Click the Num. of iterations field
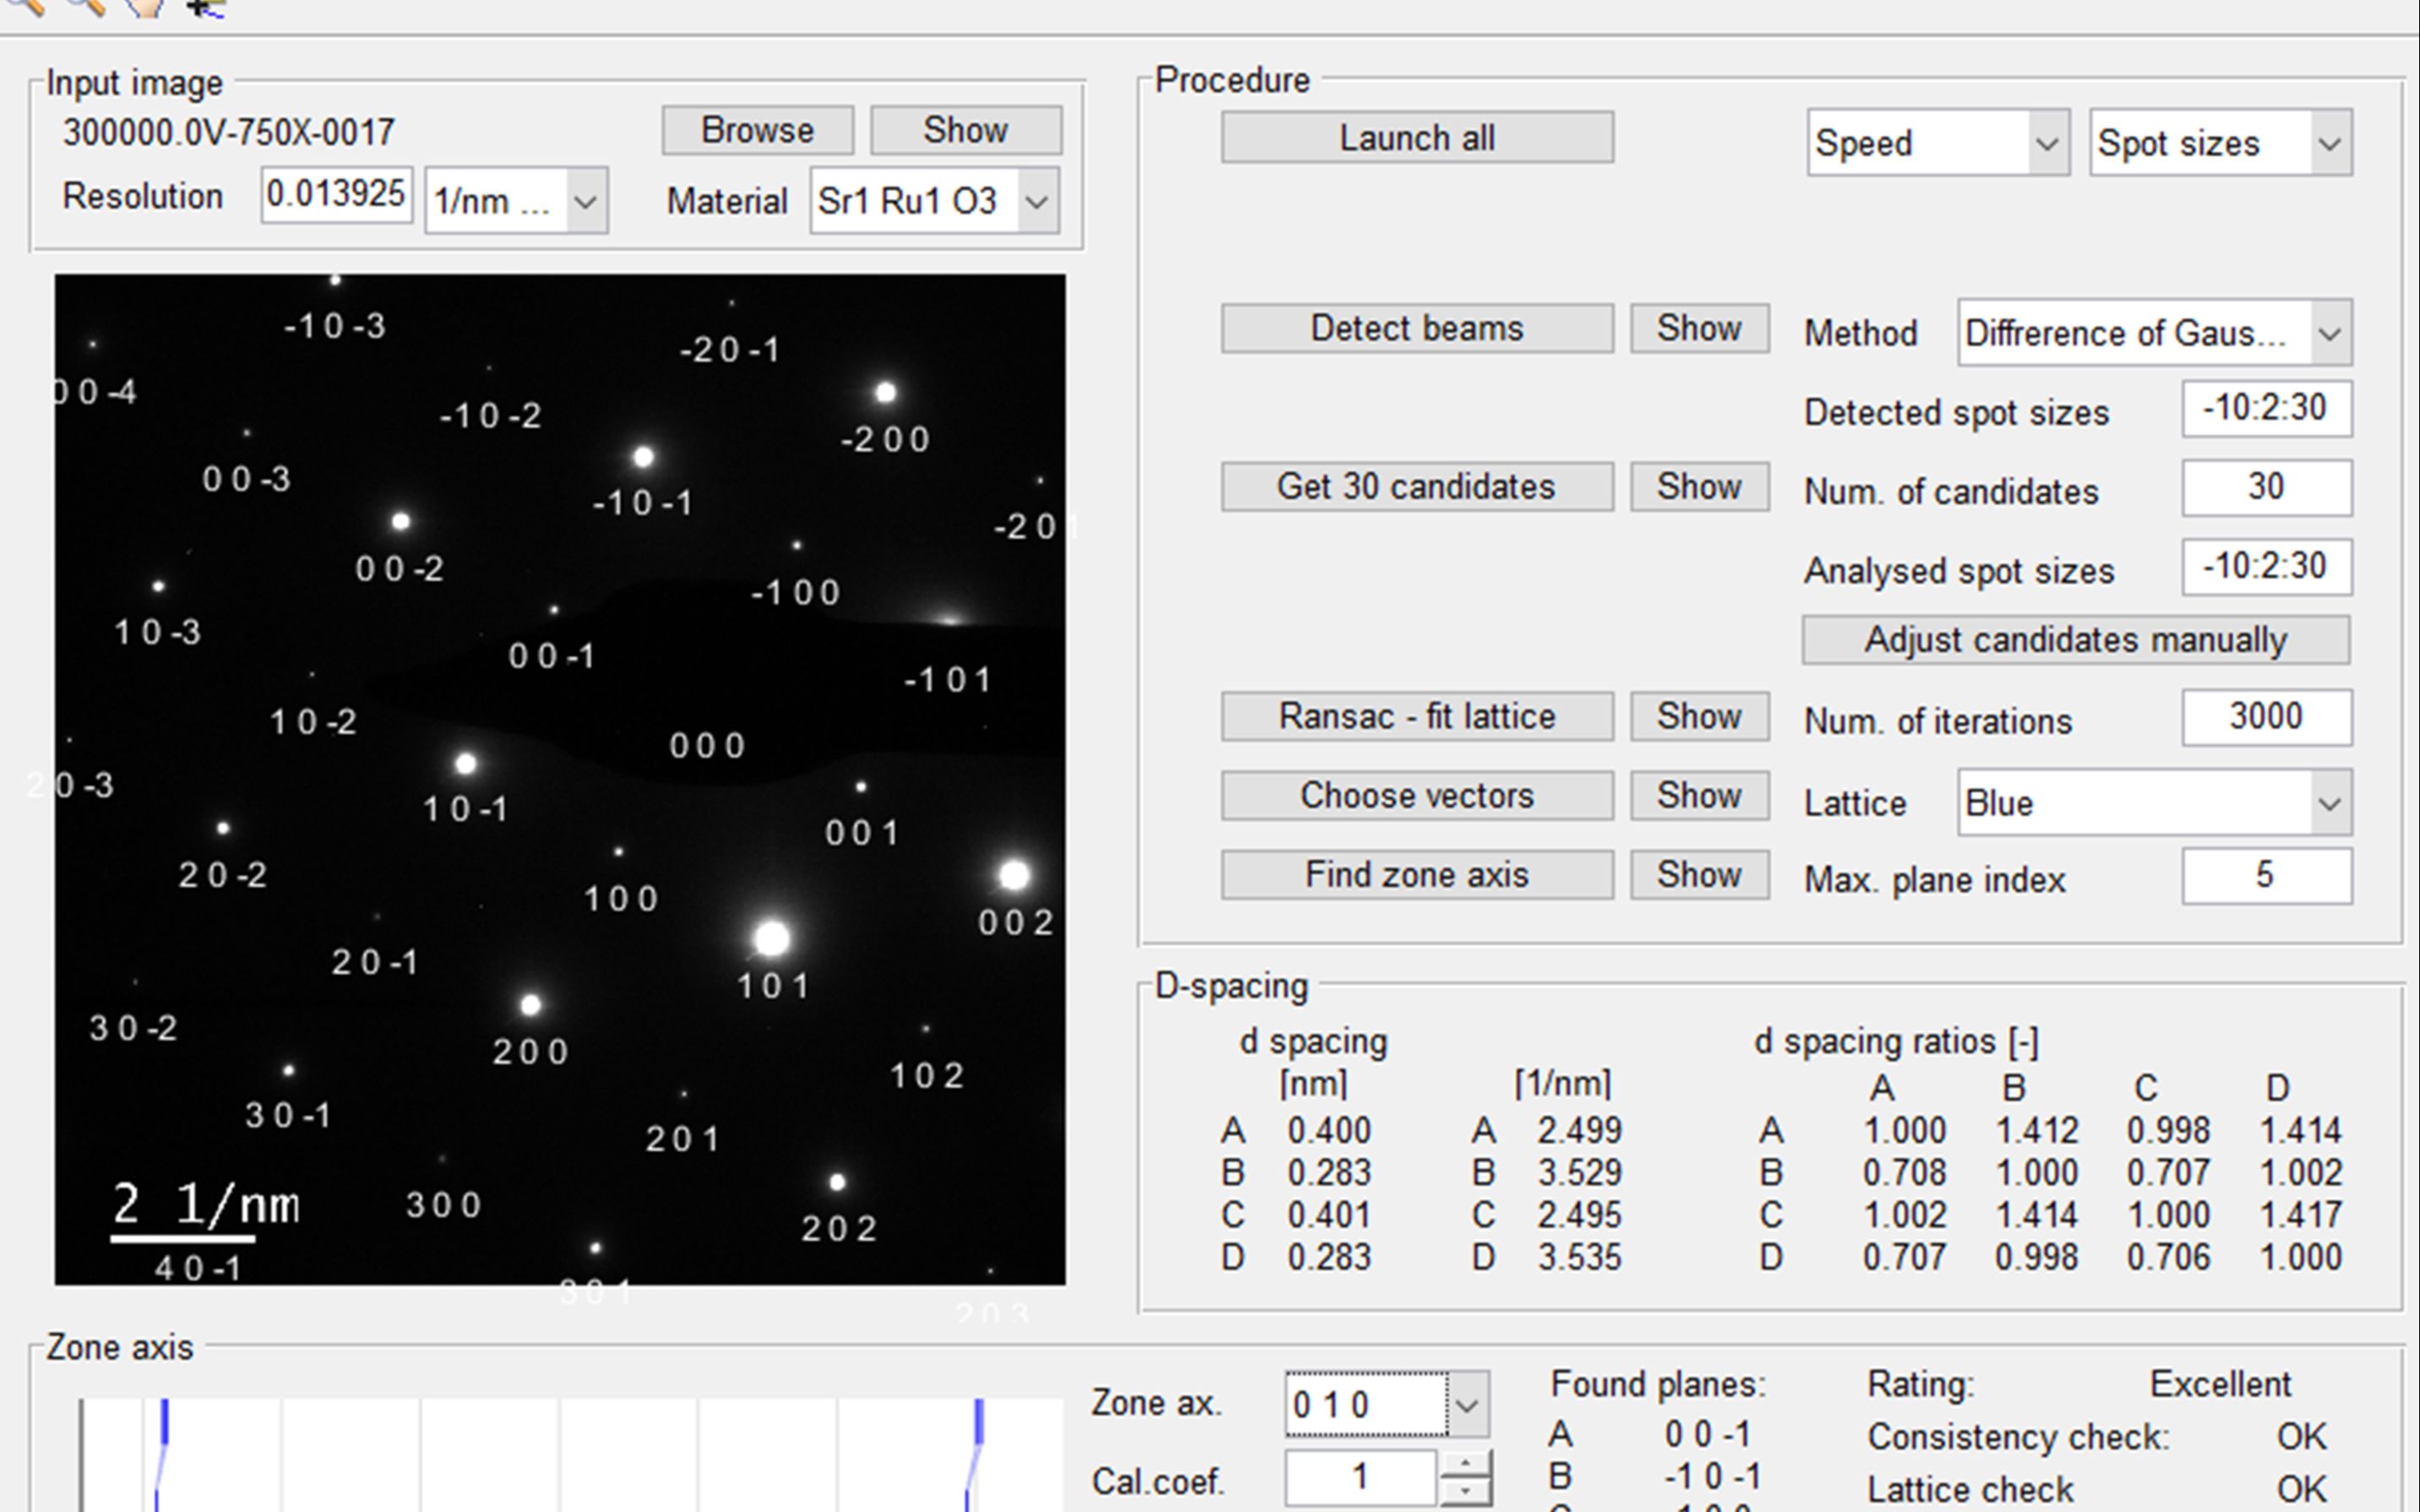Image resolution: width=2420 pixels, height=1512 pixels. (x=2266, y=717)
